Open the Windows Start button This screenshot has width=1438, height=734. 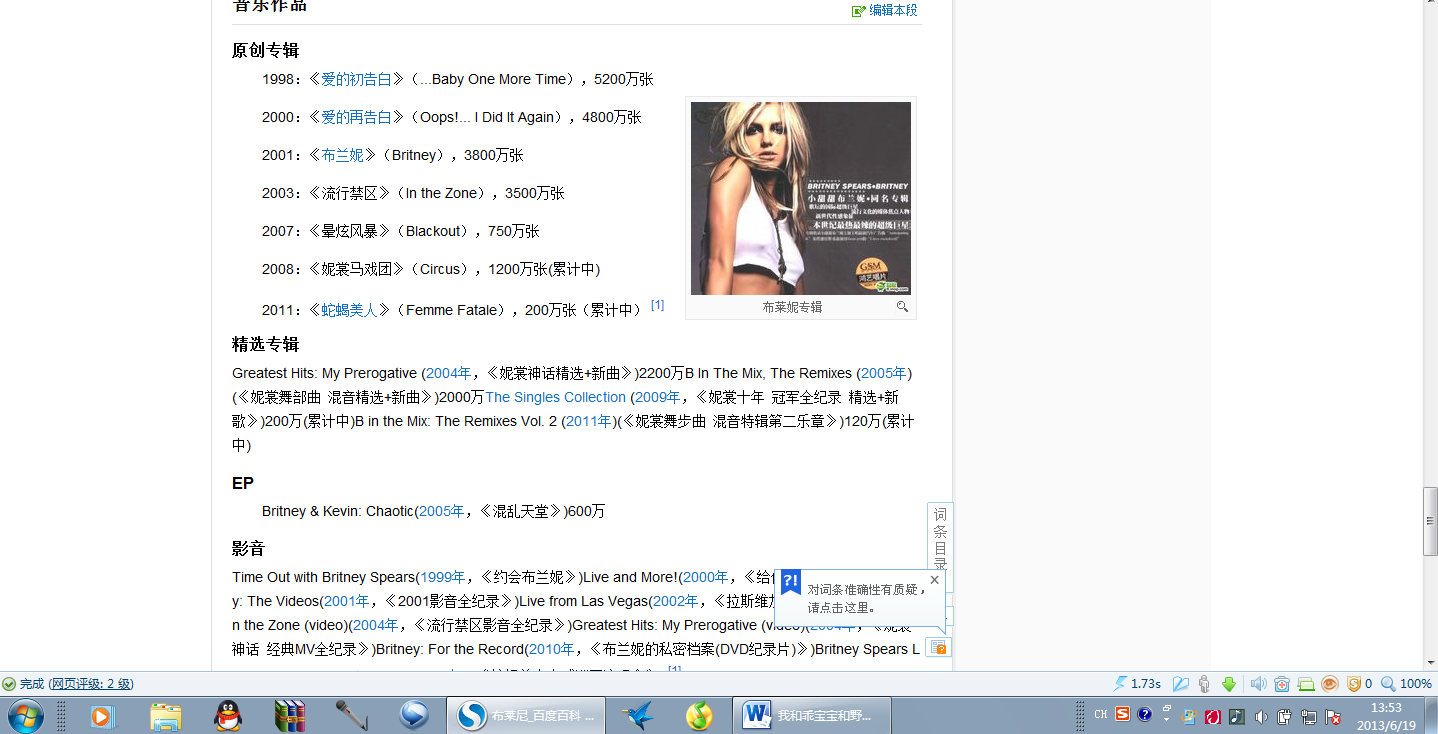point(25,716)
